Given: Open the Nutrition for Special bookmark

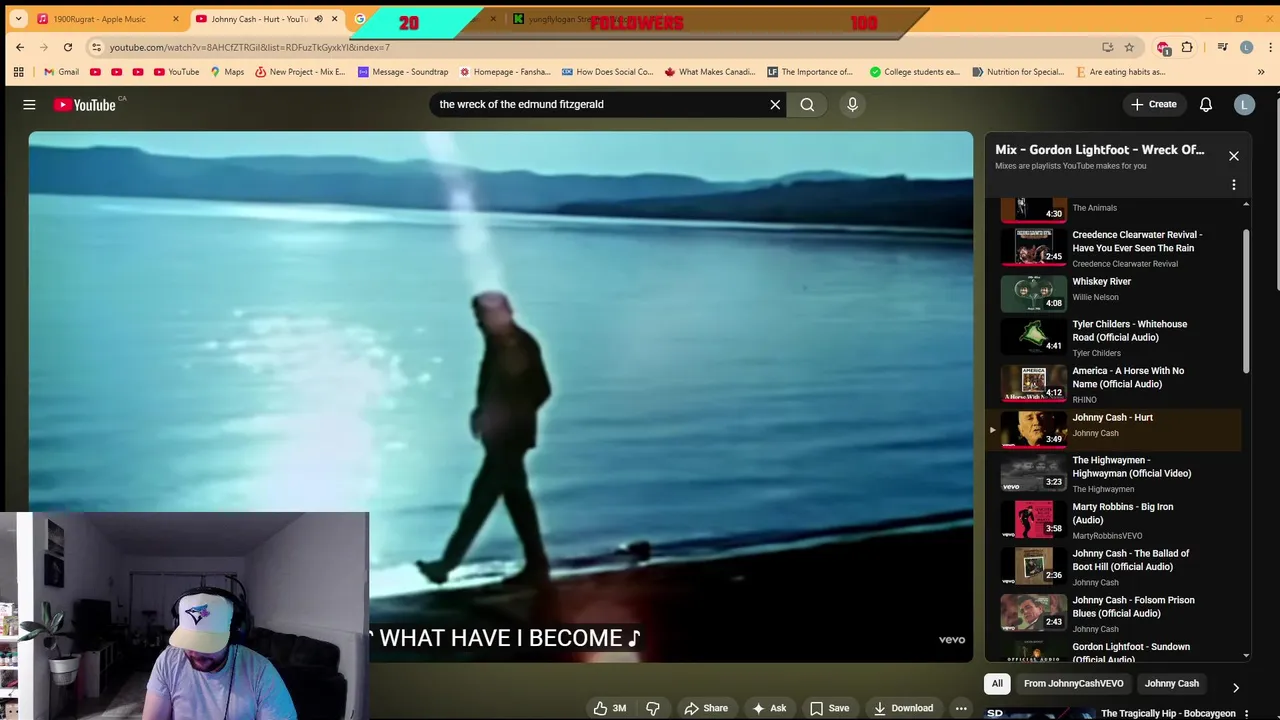Looking at the screenshot, I should point(1017,72).
